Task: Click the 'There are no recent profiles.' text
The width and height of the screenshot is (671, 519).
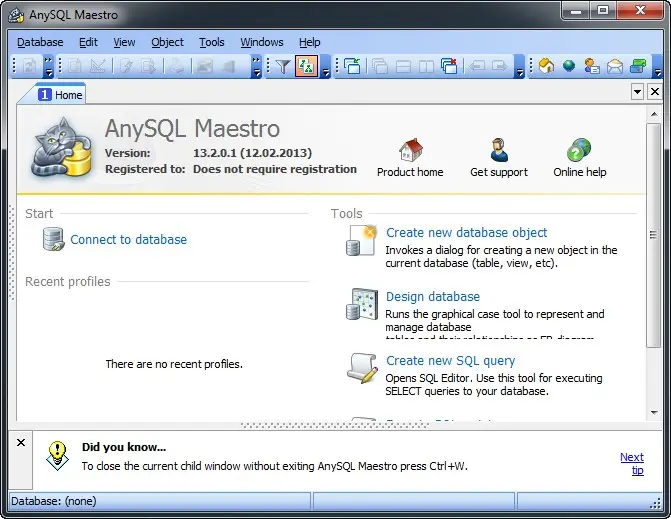Action: [174, 364]
